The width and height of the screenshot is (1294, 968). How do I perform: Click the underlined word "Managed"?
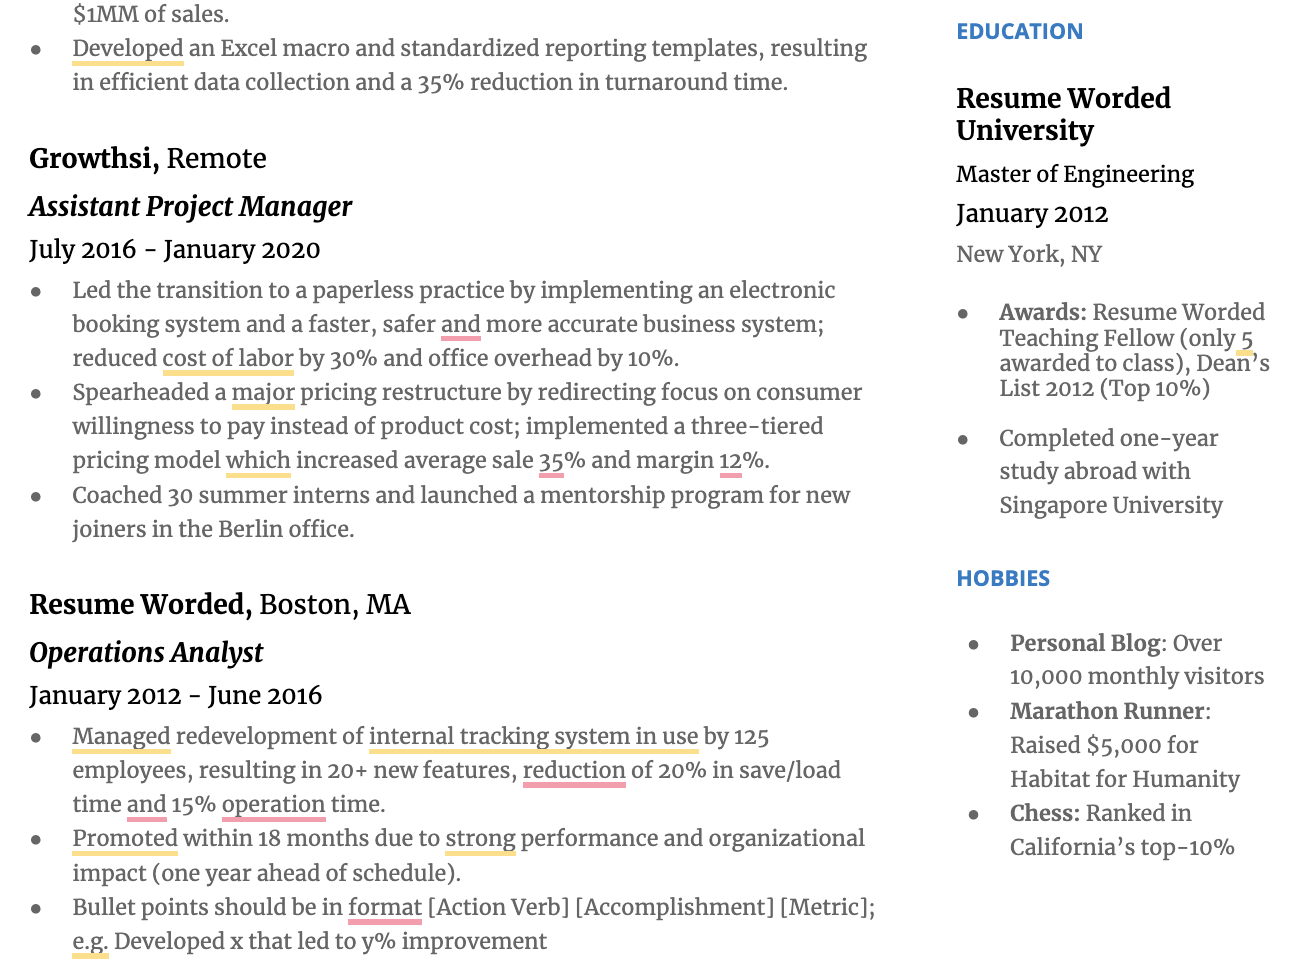pos(121,737)
